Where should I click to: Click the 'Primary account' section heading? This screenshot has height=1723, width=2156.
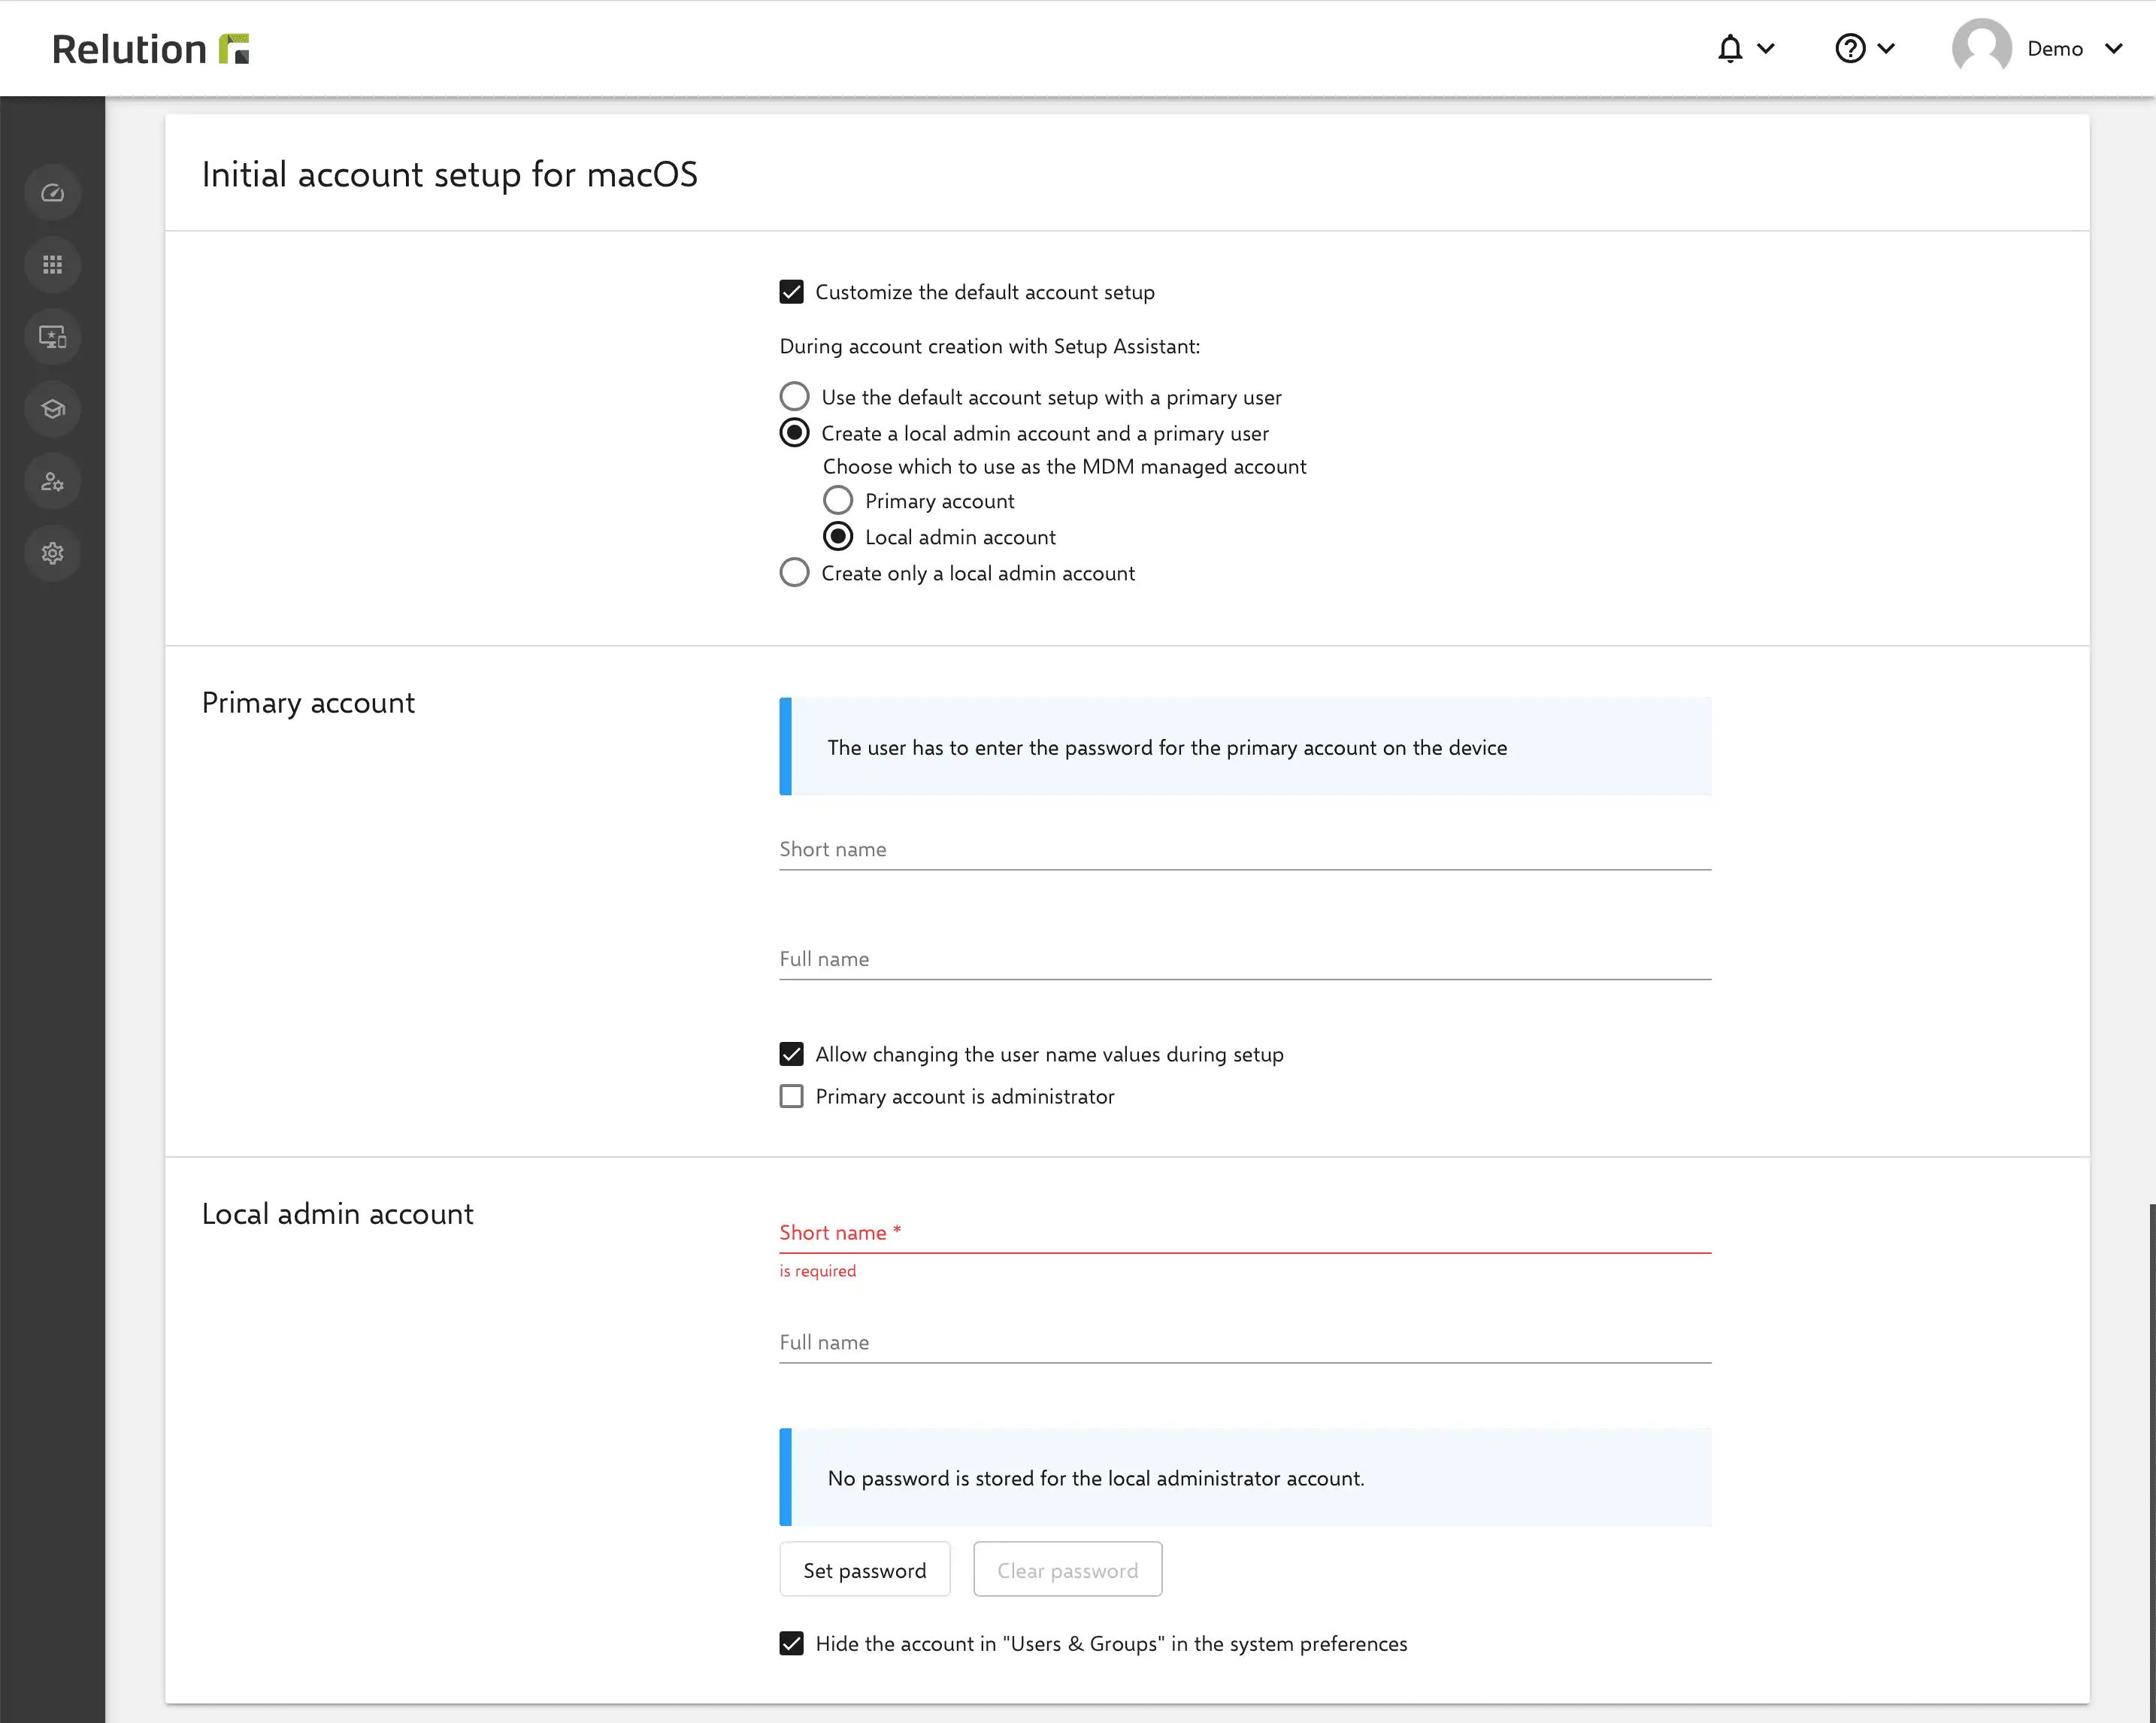coord(308,703)
